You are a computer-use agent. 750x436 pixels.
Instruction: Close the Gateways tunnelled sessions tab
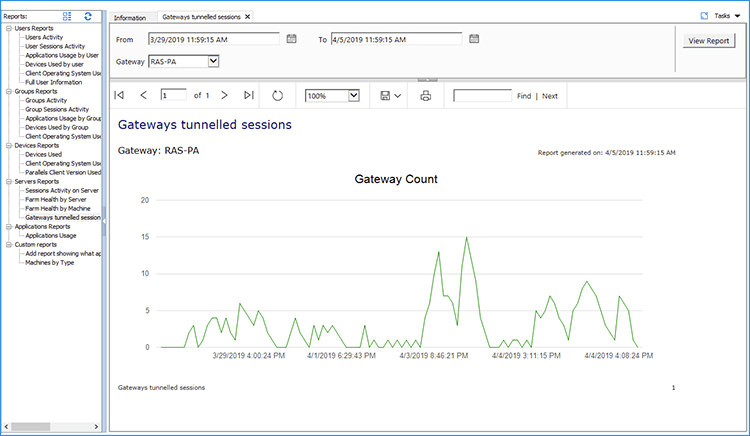(x=247, y=17)
